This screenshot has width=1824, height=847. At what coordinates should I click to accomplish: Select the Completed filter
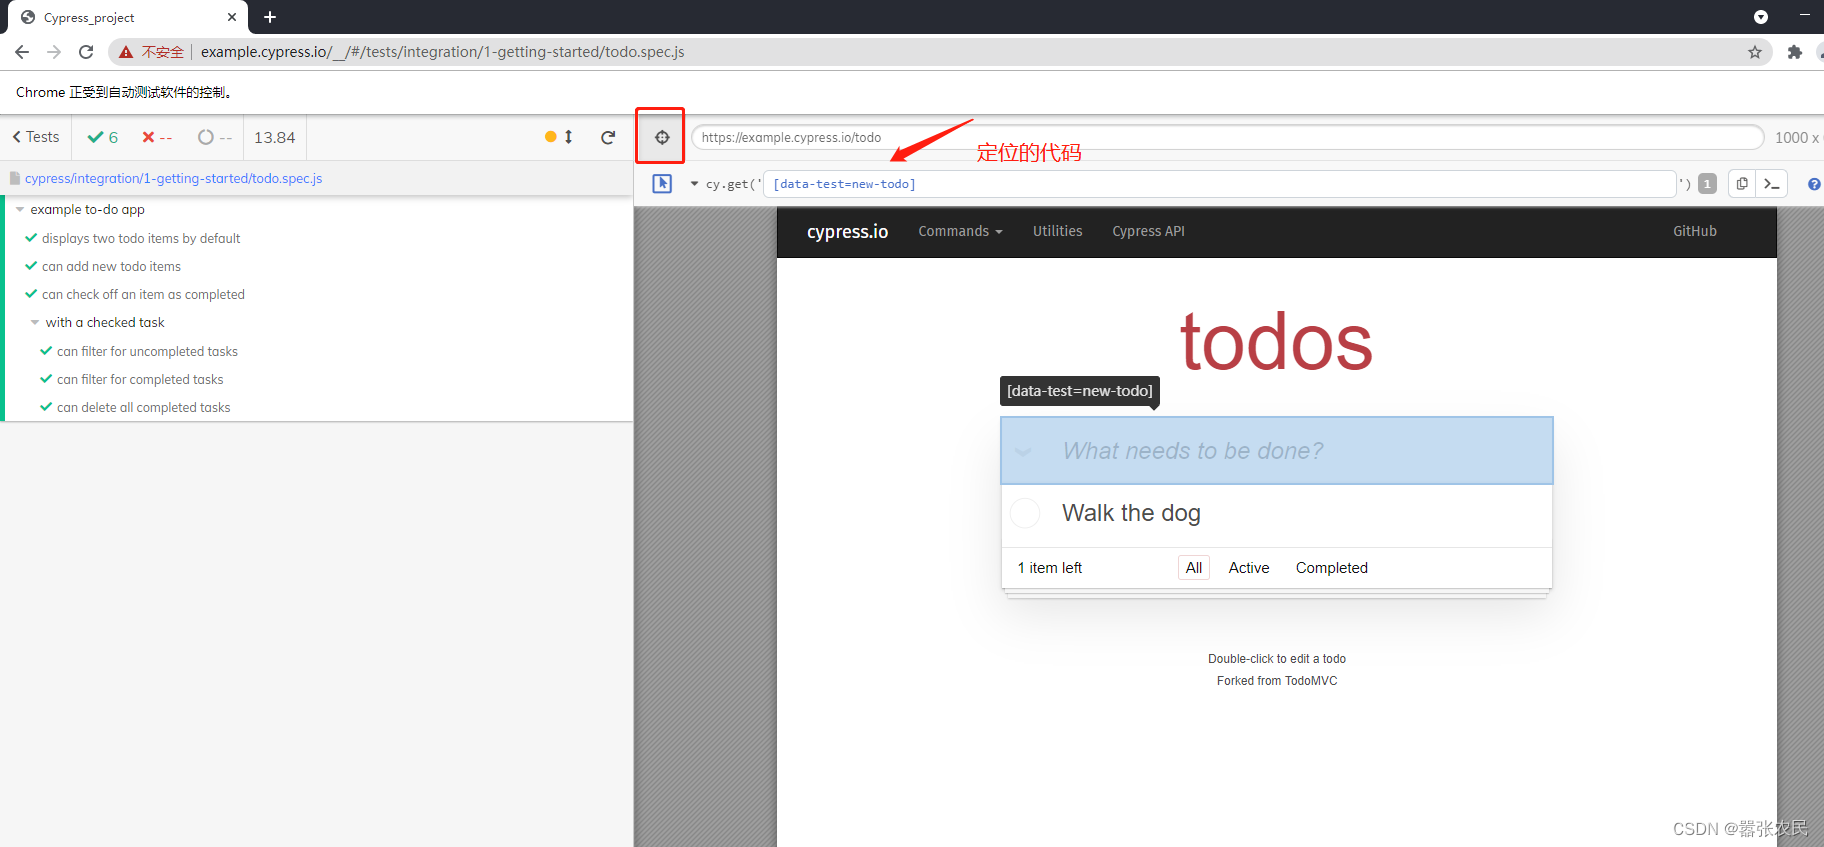[x=1332, y=568]
